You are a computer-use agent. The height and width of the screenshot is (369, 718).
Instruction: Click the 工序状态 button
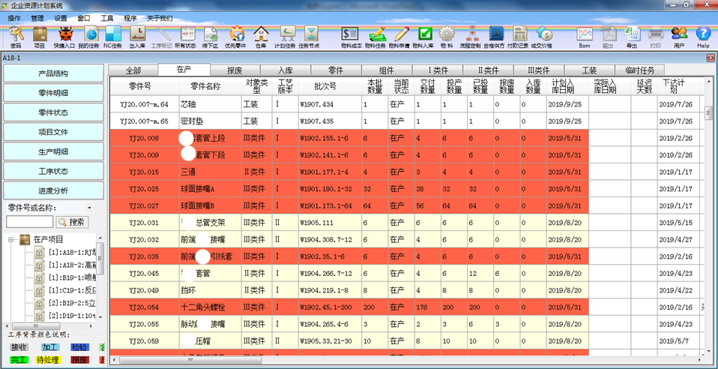tap(54, 171)
